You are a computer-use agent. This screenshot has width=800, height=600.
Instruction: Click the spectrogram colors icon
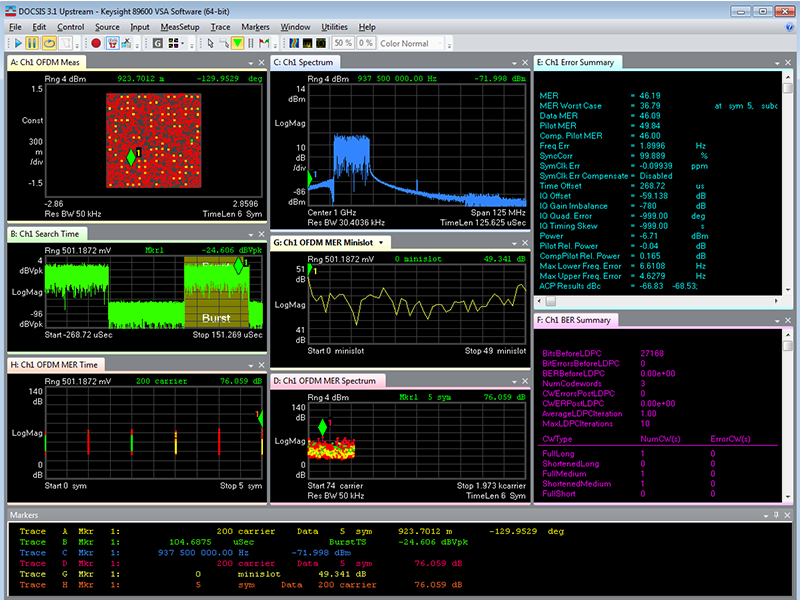292,44
